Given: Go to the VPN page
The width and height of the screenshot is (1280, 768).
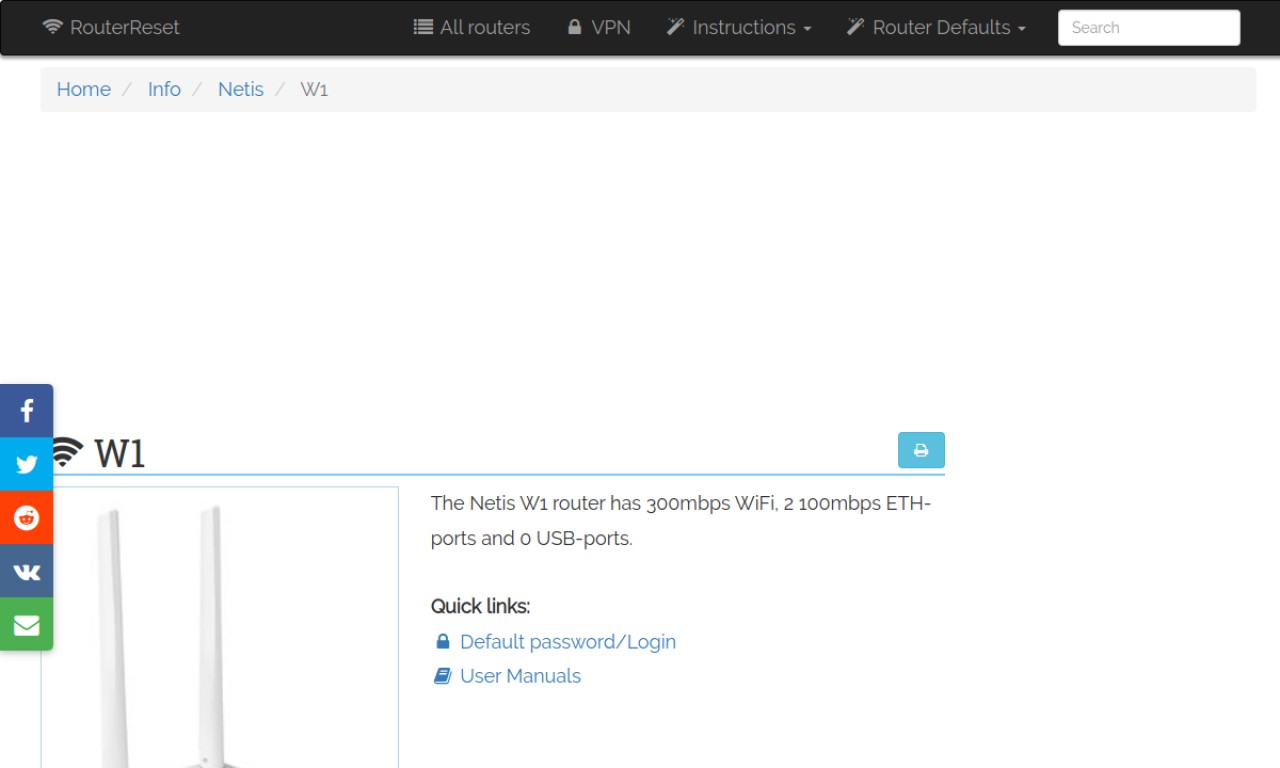Looking at the screenshot, I should (599, 27).
